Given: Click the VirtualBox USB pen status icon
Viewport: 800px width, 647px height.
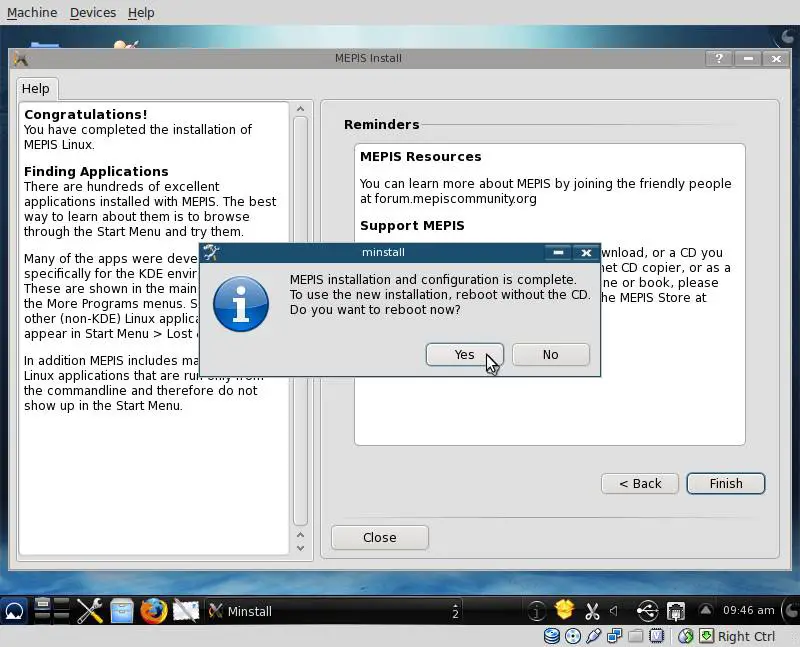Looking at the screenshot, I should pyautogui.click(x=593, y=636).
